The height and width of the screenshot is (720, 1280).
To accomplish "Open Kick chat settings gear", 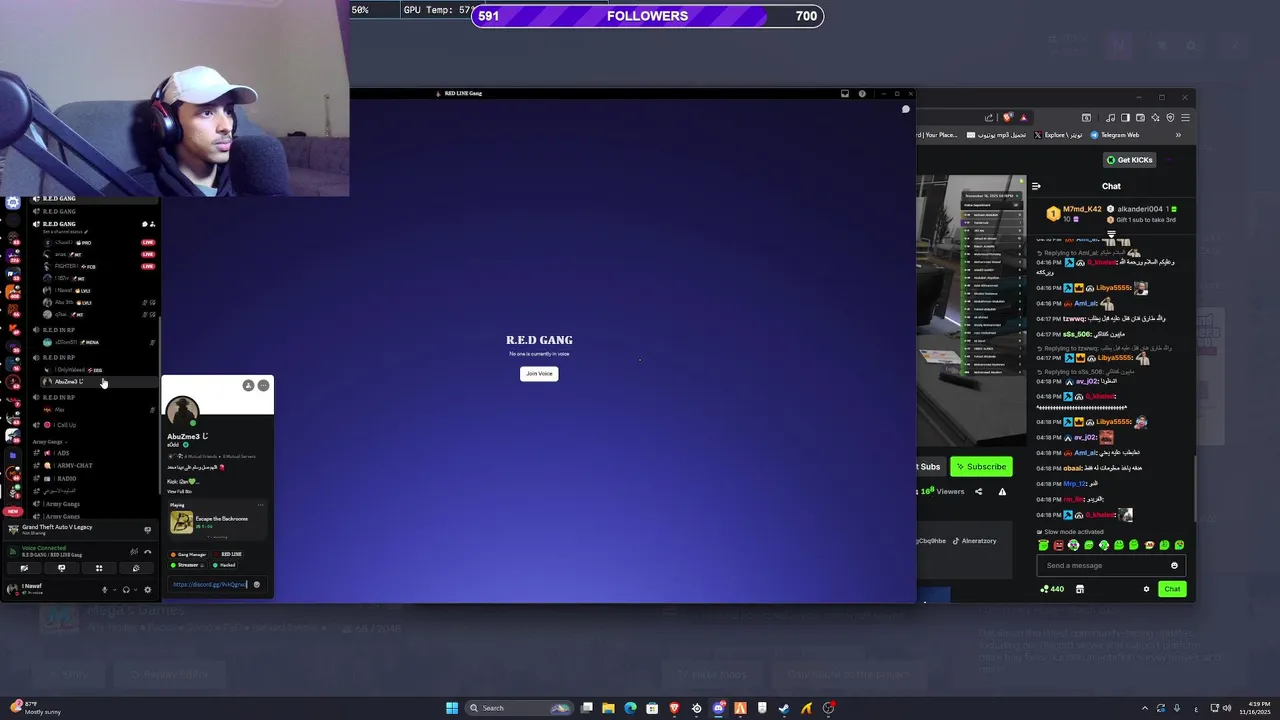I will pyautogui.click(x=1147, y=589).
